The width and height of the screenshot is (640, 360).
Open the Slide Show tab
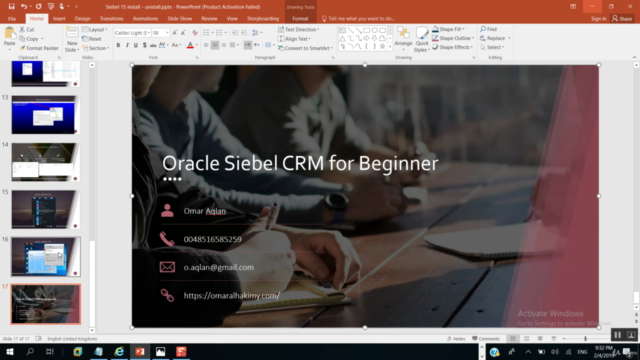pyautogui.click(x=180, y=18)
